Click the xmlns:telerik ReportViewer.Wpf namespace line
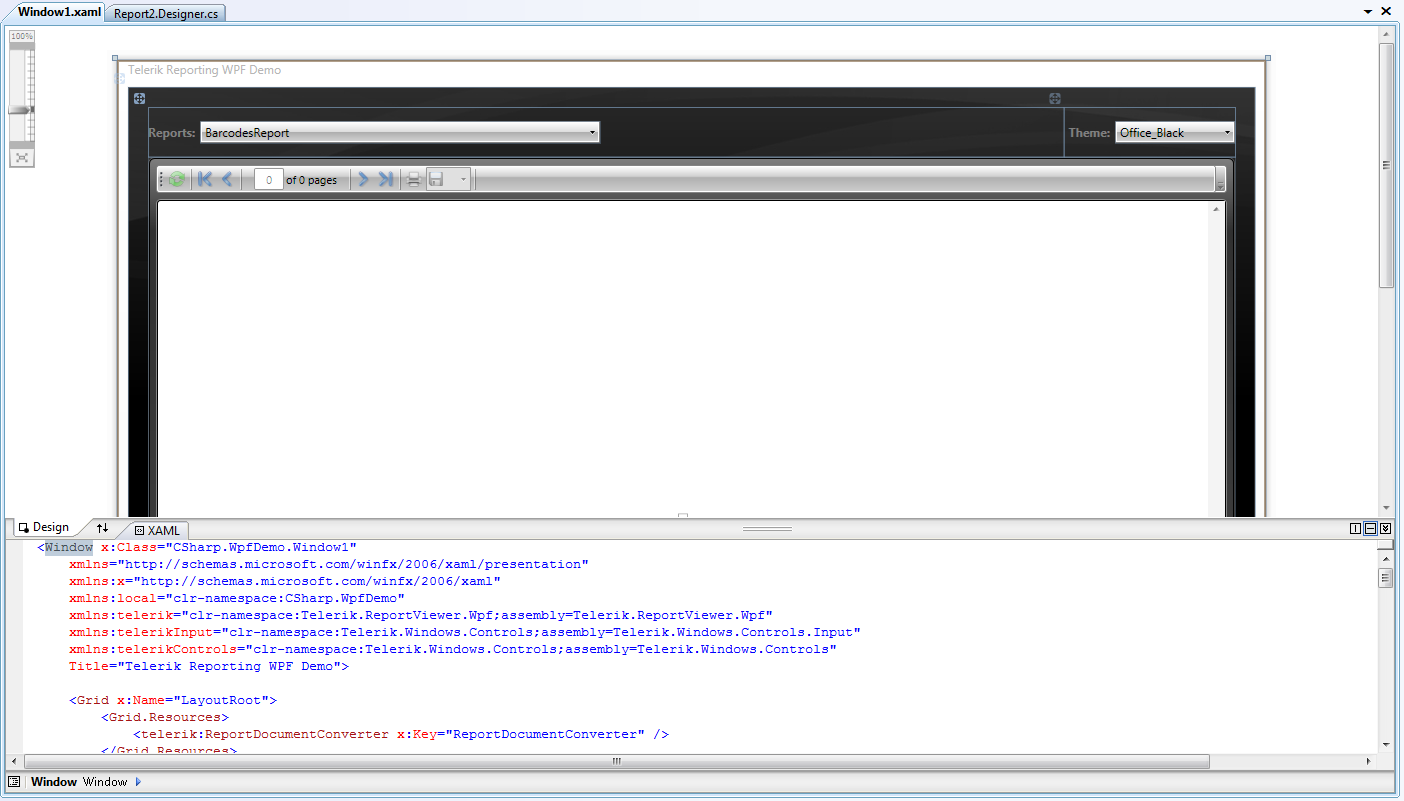Viewport: 1404px width, 801px height. 421,615
